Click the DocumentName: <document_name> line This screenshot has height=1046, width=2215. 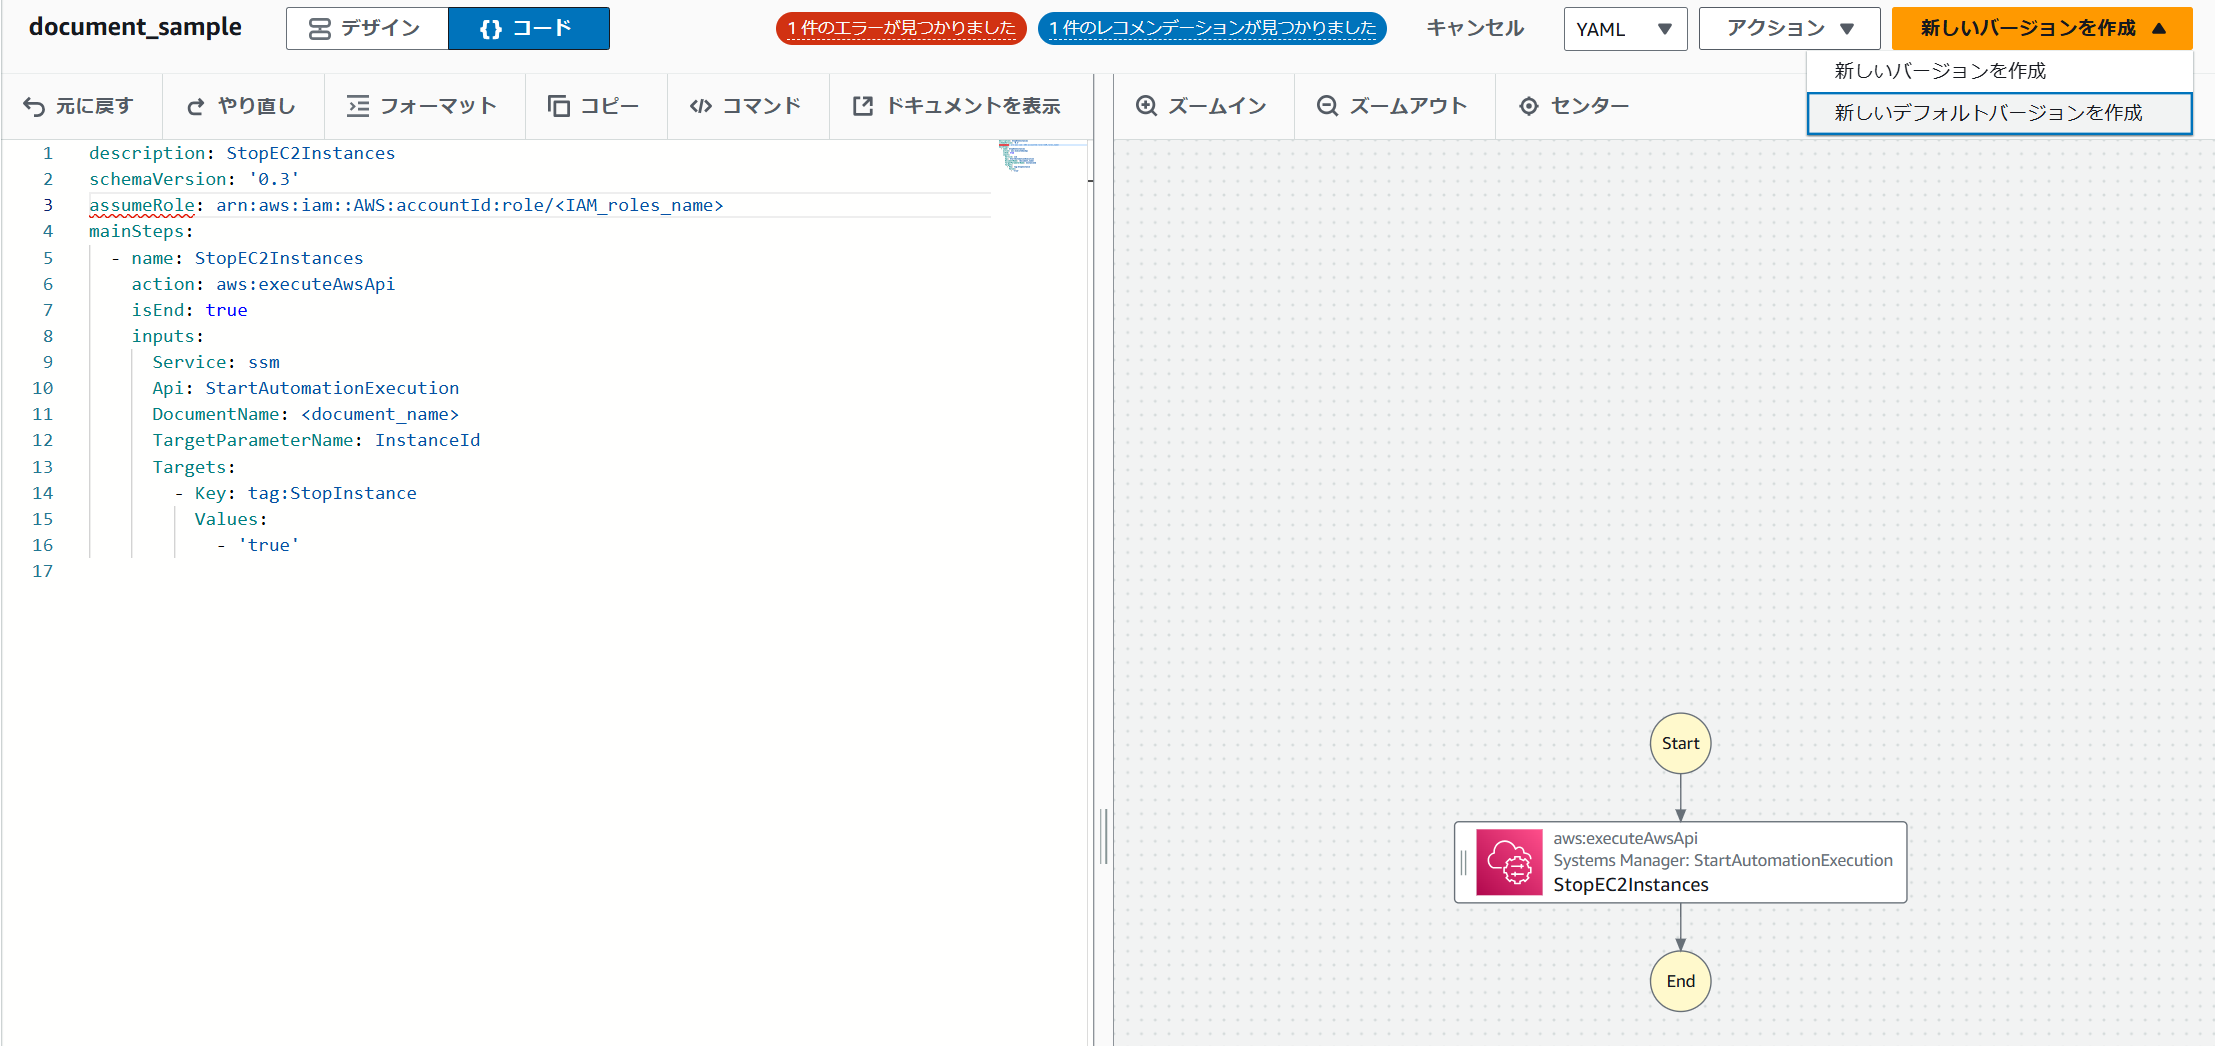point(305,414)
